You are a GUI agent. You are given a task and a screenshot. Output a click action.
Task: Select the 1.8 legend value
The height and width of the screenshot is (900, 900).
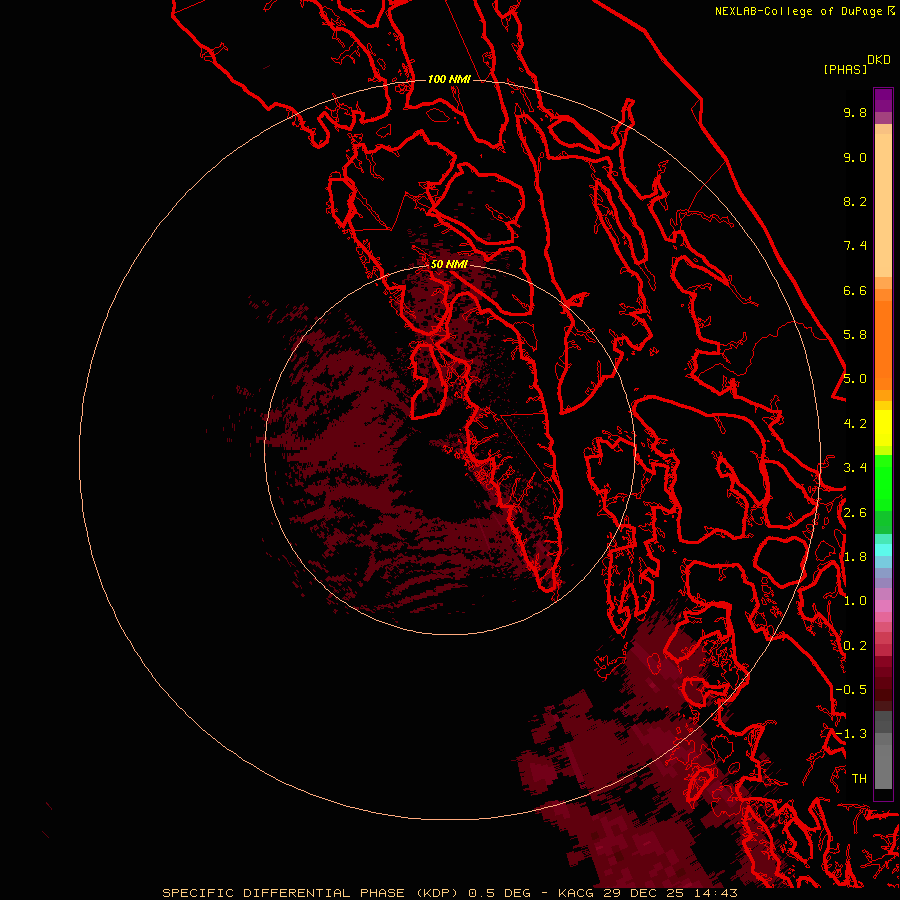(855, 557)
